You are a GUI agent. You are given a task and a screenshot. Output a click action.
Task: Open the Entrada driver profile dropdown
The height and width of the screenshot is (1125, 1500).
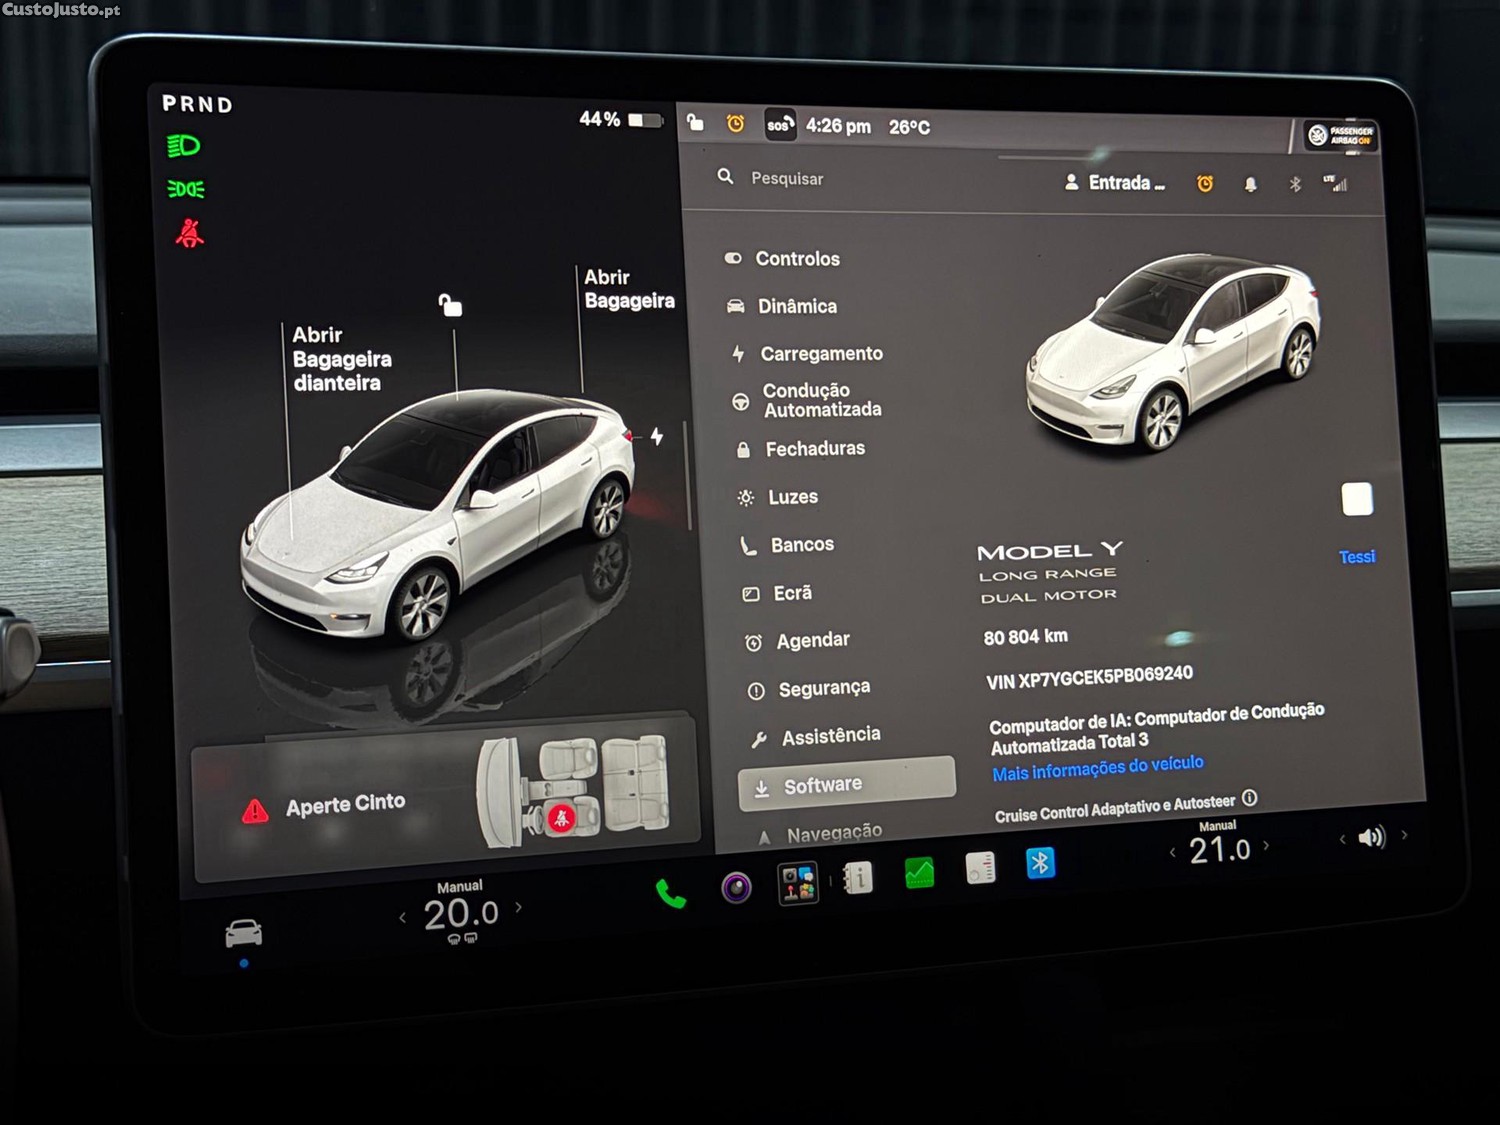pos(1114,183)
